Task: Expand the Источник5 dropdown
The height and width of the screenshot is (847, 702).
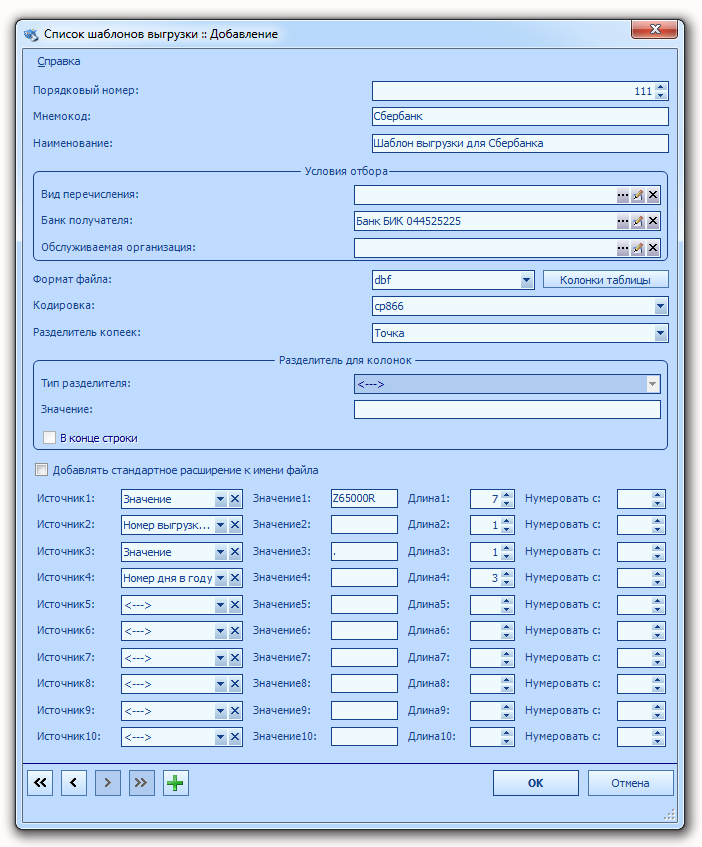Action: (220, 605)
